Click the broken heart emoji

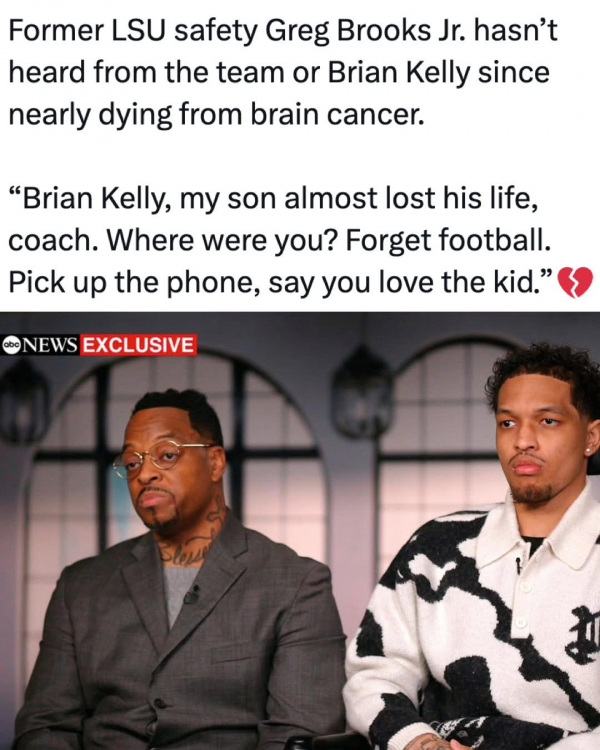(575, 282)
